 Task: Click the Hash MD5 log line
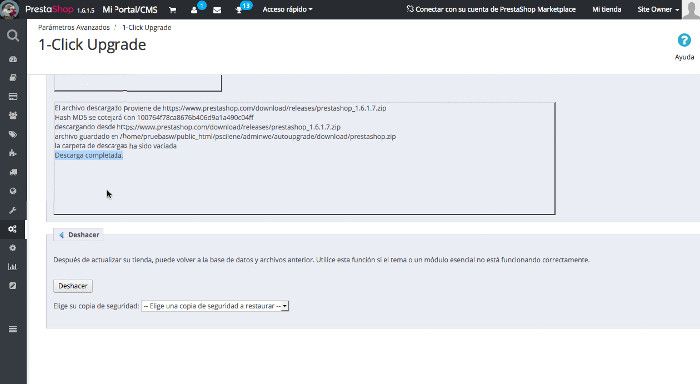pyautogui.click(x=154, y=117)
